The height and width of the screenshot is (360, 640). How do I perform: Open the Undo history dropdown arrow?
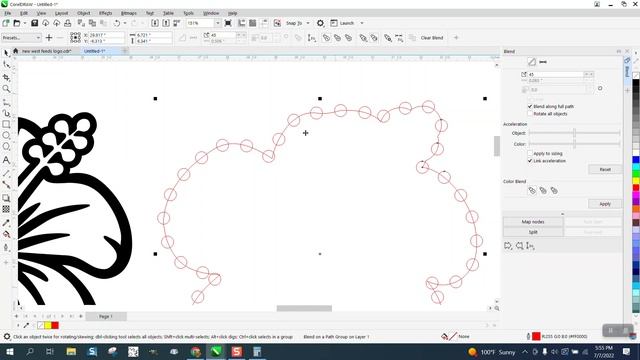pyautogui.click(x=125, y=23)
